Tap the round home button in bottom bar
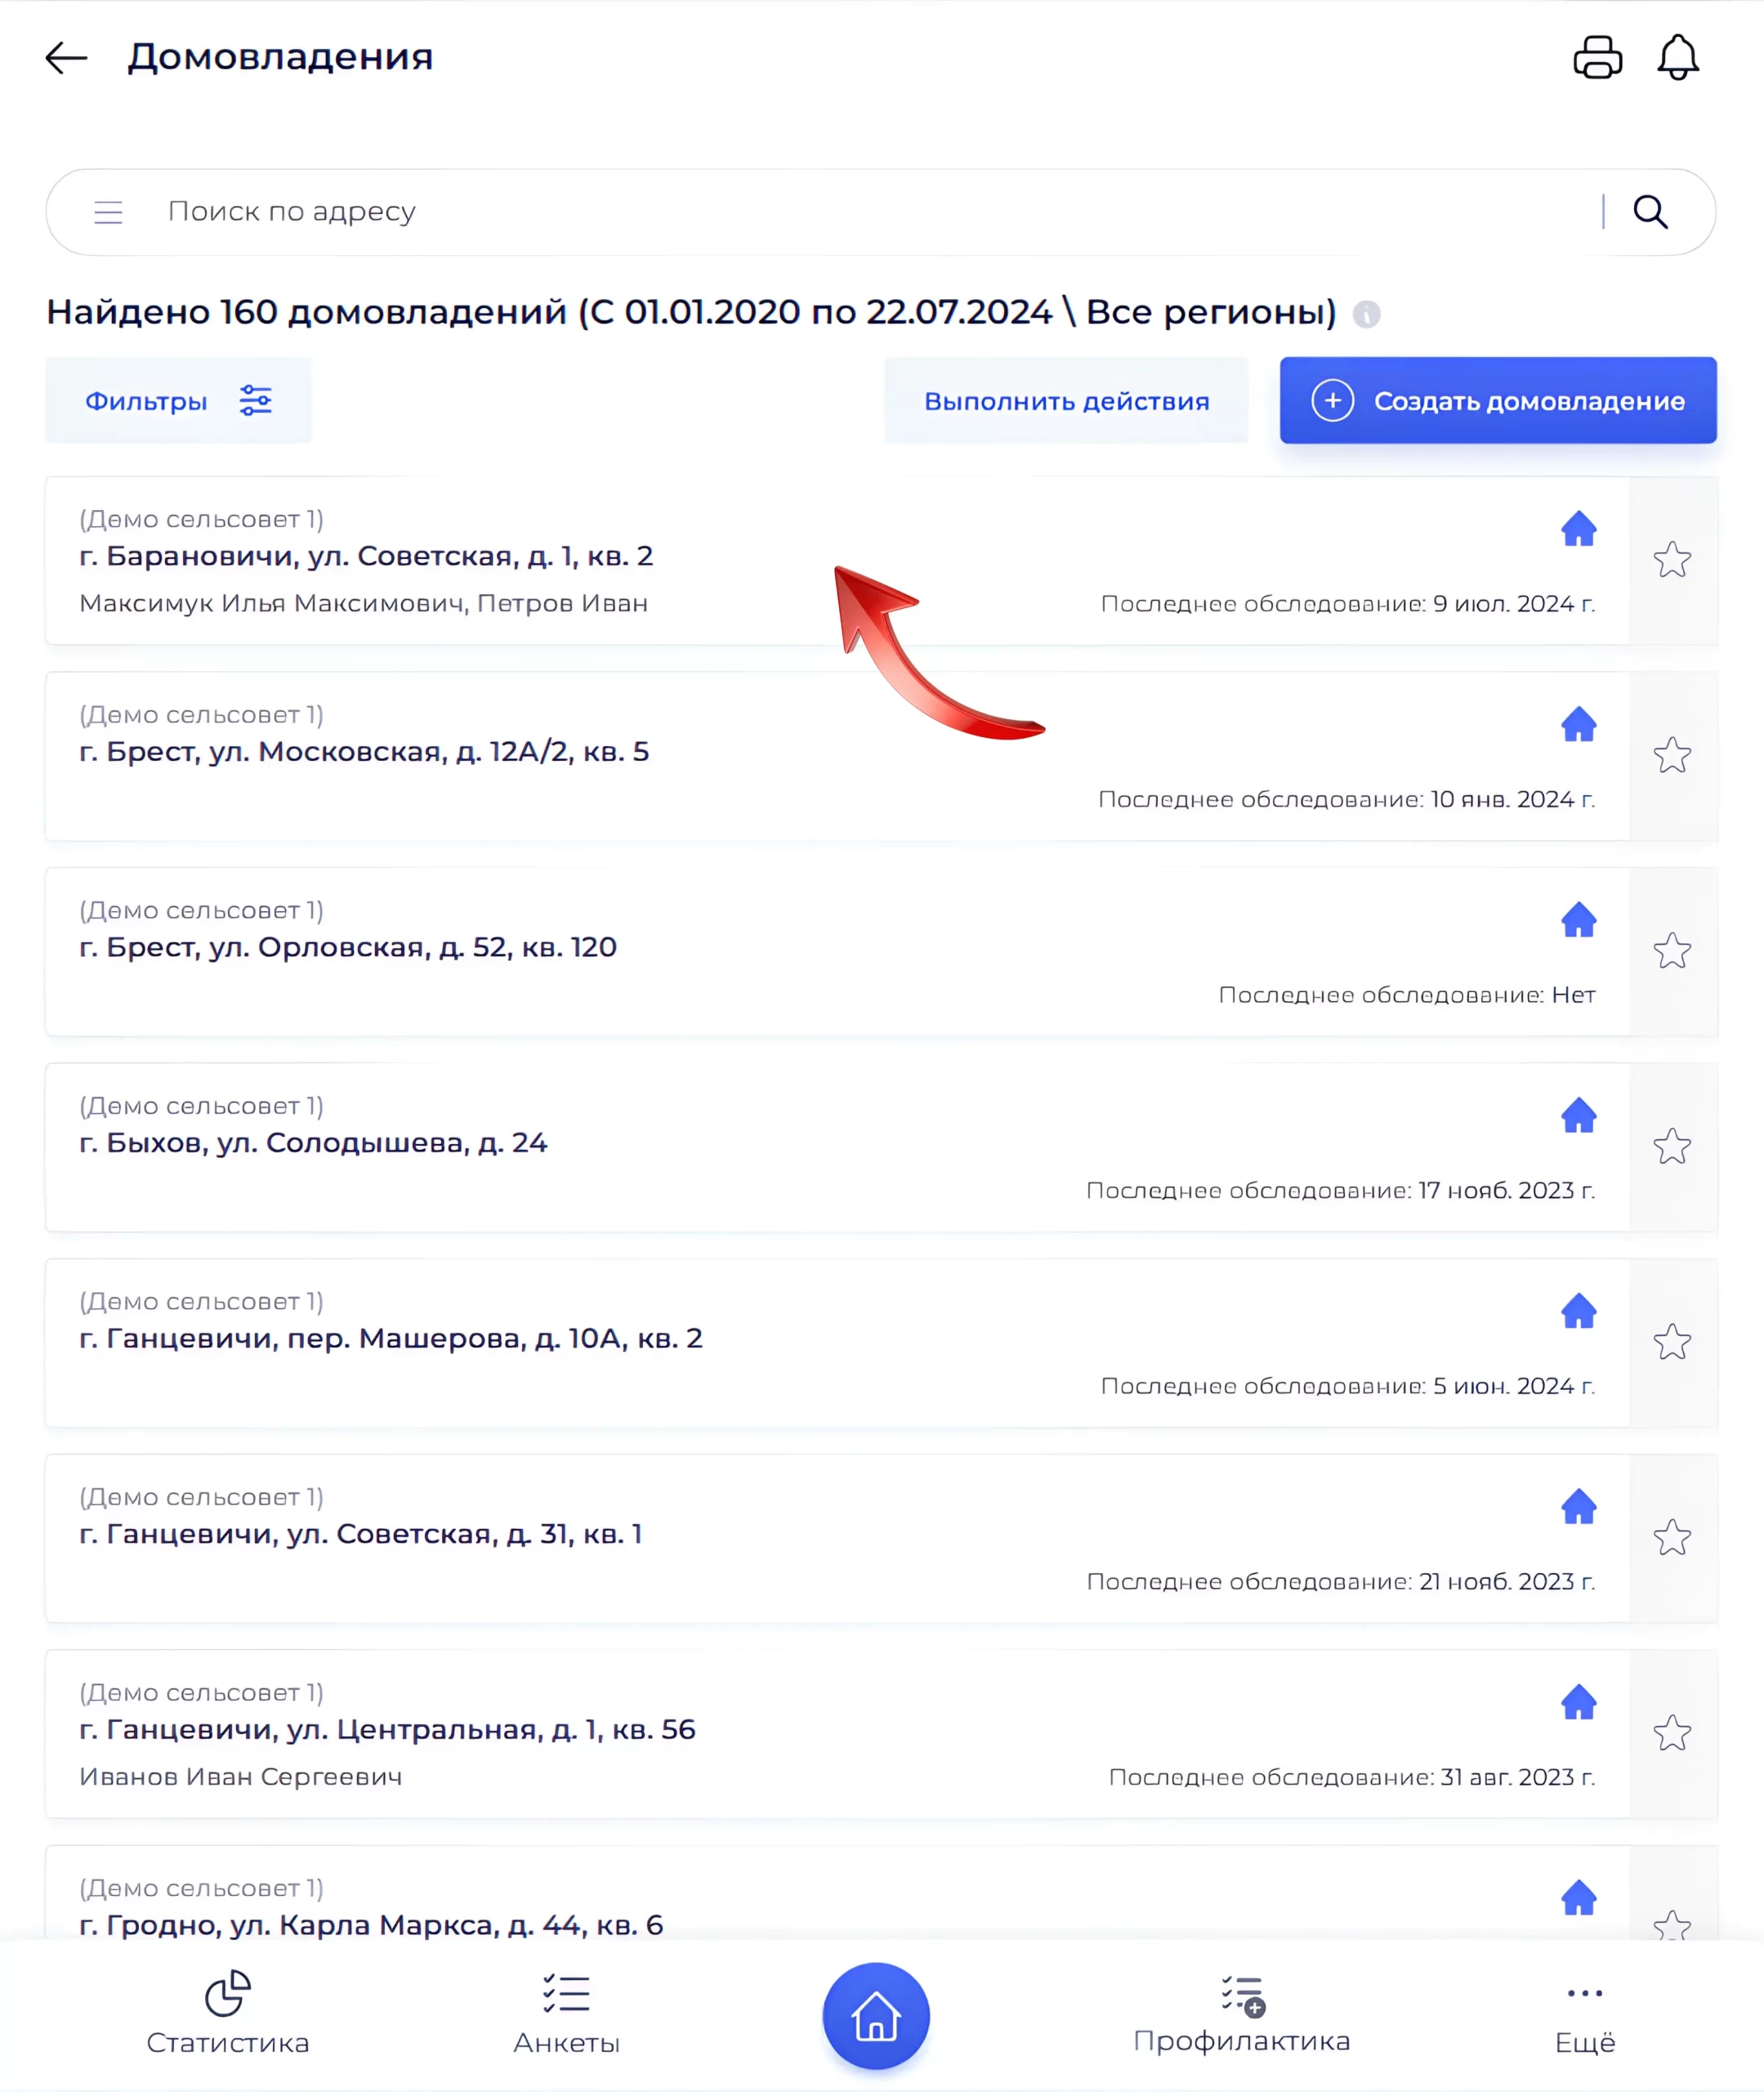1764x2092 pixels. (876, 2016)
